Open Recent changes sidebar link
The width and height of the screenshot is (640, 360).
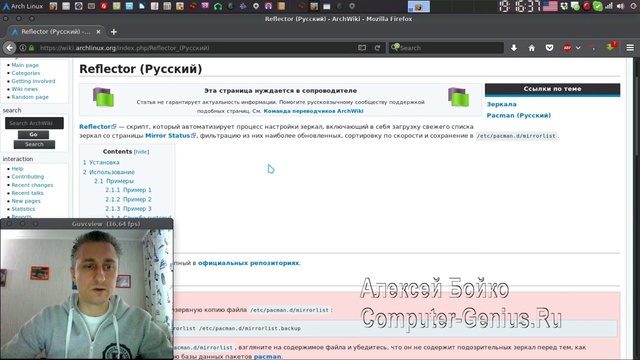[32, 185]
